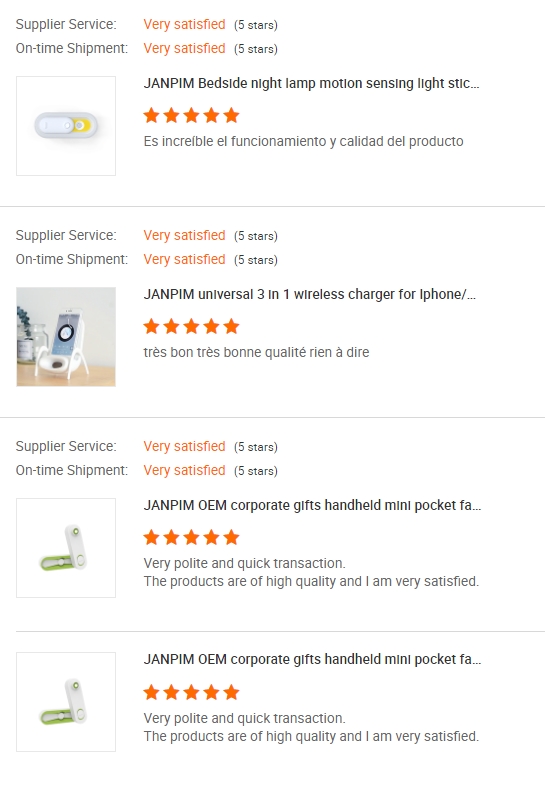
Task: Click the star rating of the first pocket fan review
Action: [x=191, y=537]
